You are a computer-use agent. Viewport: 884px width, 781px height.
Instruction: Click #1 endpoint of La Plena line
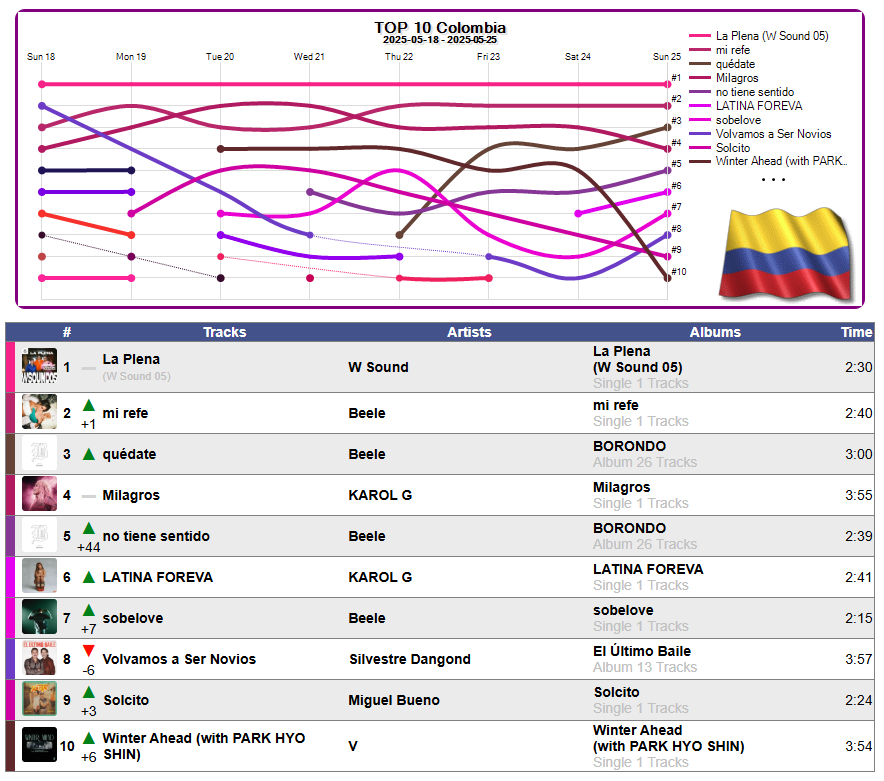coord(668,84)
